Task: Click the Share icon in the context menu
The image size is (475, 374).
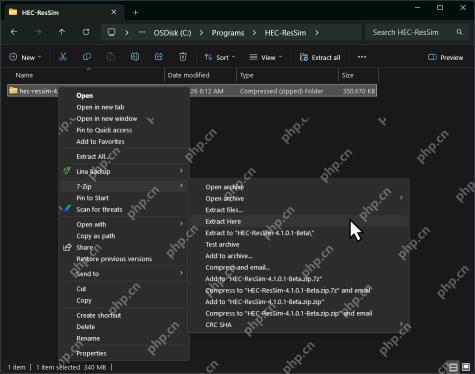Action: pos(67,247)
